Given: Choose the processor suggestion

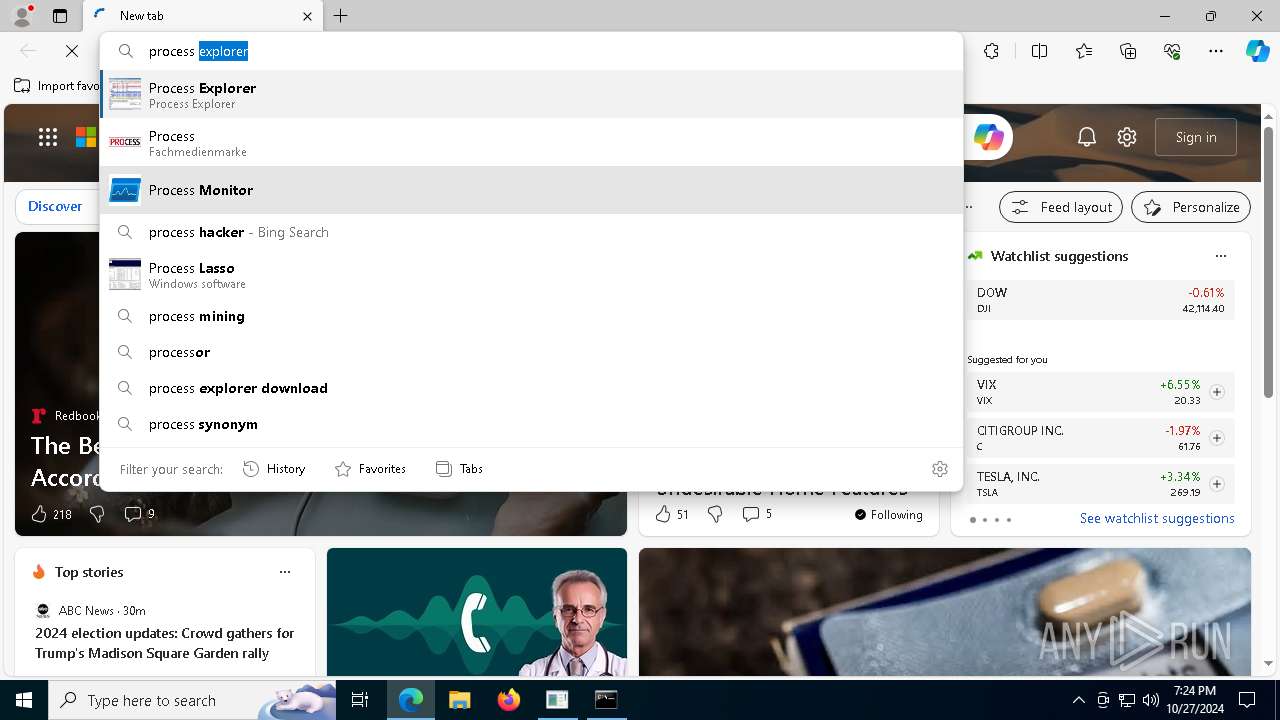Looking at the screenshot, I should tap(531, 352).
